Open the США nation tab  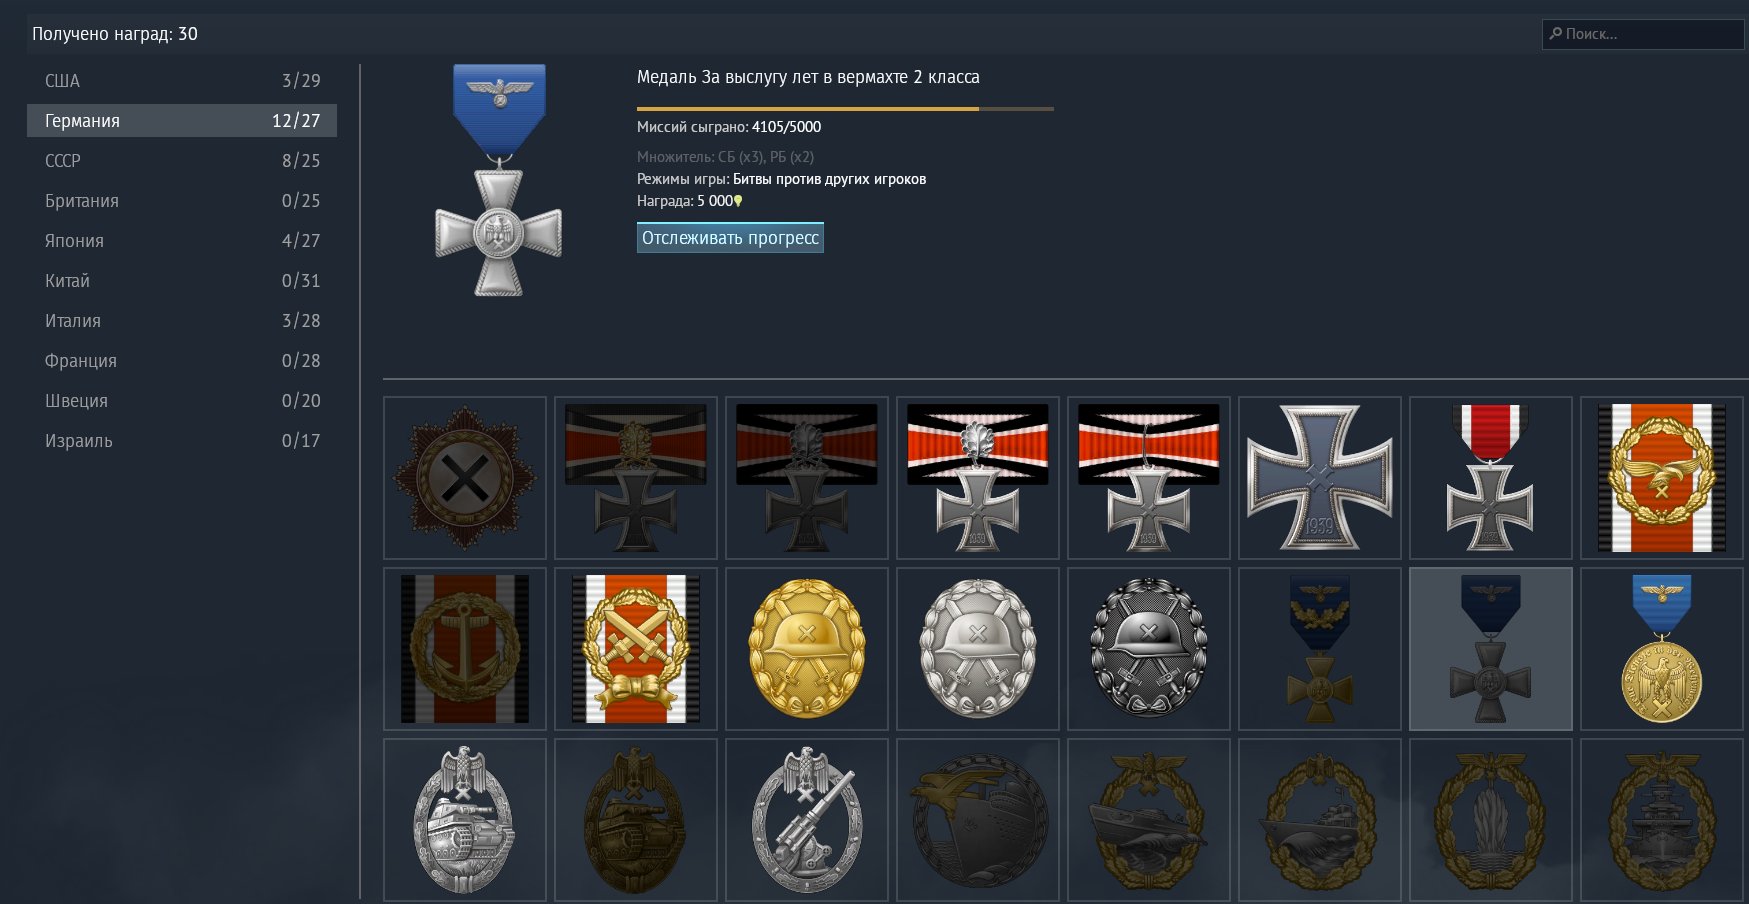click(182, 81)
